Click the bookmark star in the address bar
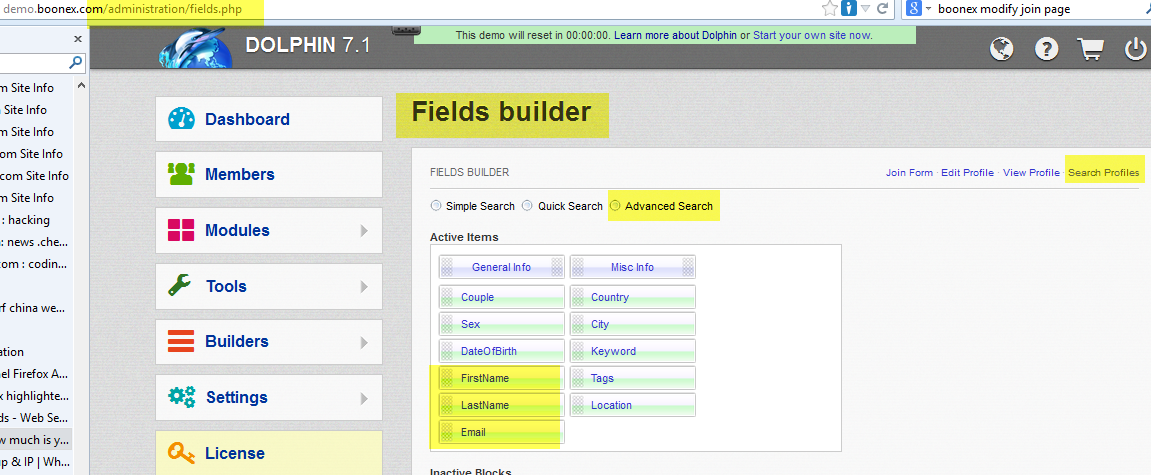Screen dimensions: 1151x475 pos(830,9)
